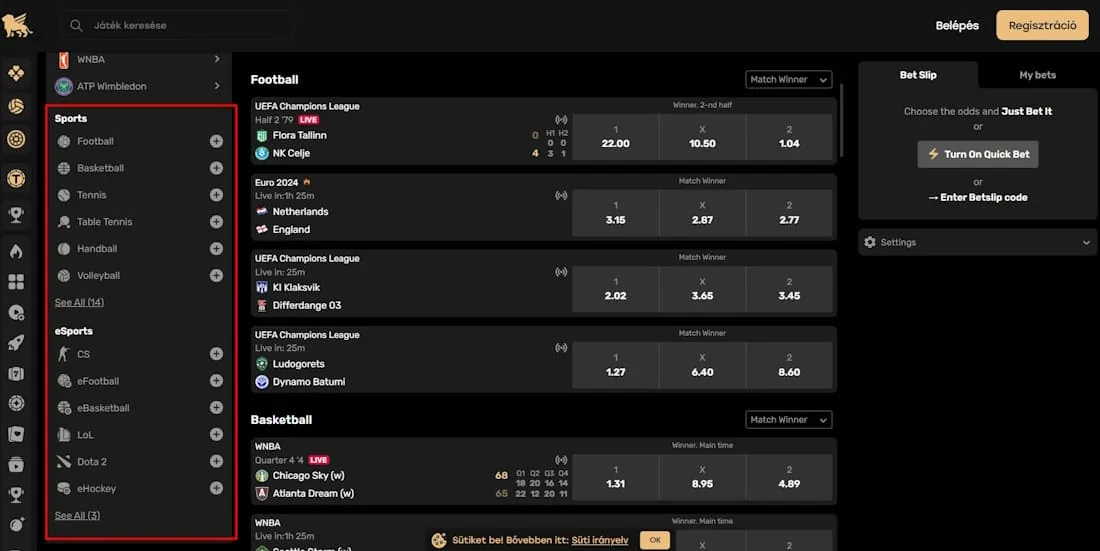Click the roulette wheel sidebar icon
The image size is (1100, 551).
point(16,404)
